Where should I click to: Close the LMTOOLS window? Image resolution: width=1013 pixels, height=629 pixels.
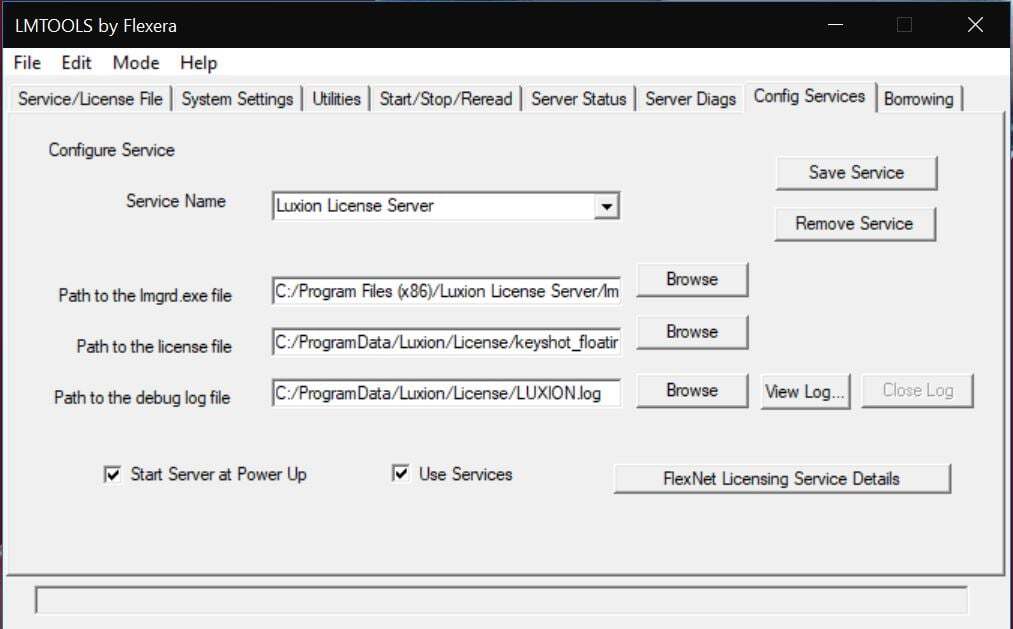[975, 25]
